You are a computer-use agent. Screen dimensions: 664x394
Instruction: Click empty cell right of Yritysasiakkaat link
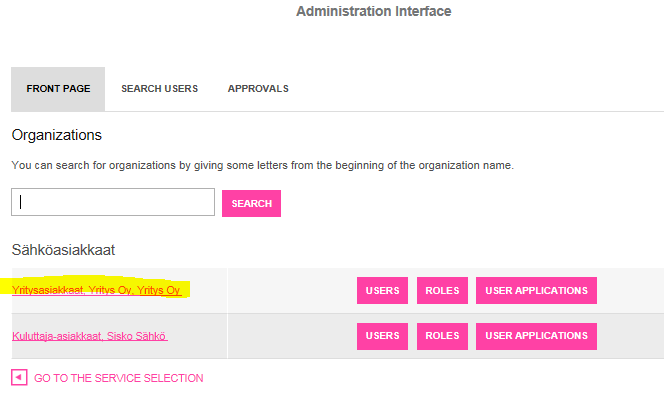291,291
